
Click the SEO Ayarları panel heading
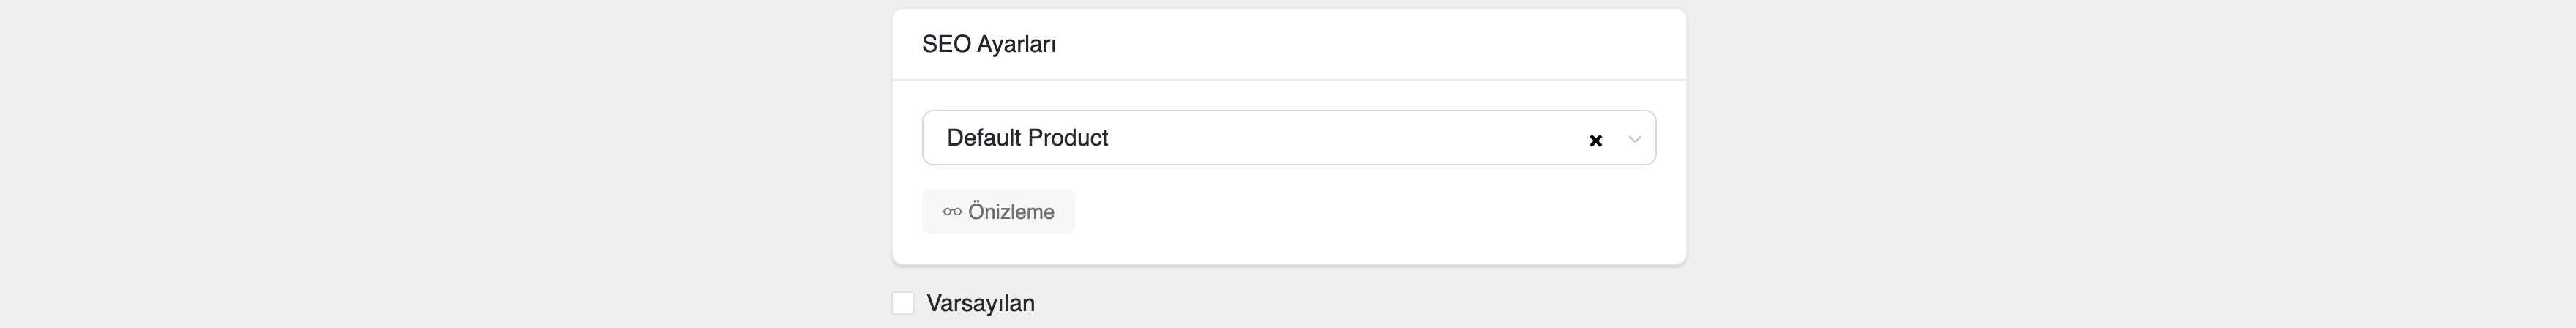pyautogui.click(x=989, y=44)
